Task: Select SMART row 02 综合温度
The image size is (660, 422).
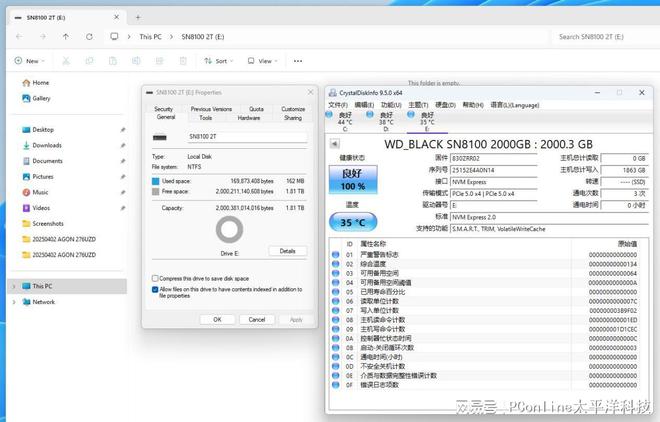Action: 484,264
